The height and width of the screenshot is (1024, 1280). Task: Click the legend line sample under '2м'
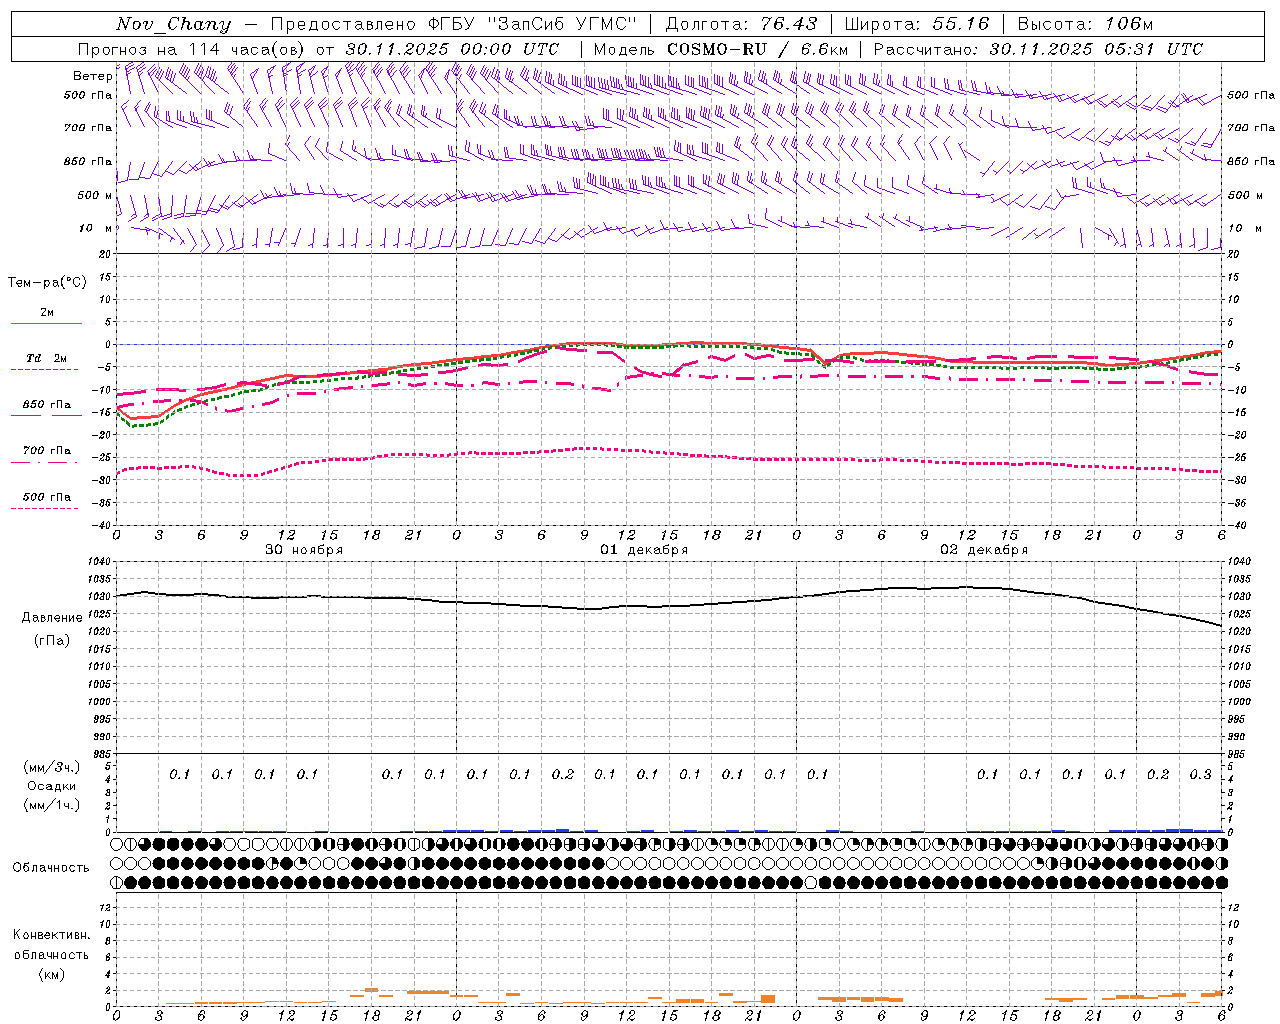45,323
